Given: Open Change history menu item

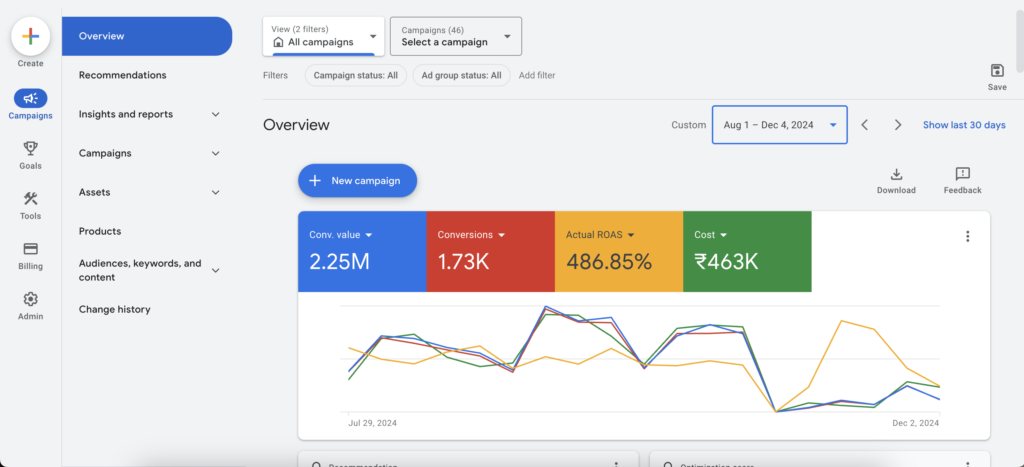Looking at the screenshot, I should pyautogui.click(x=115, y=309).
